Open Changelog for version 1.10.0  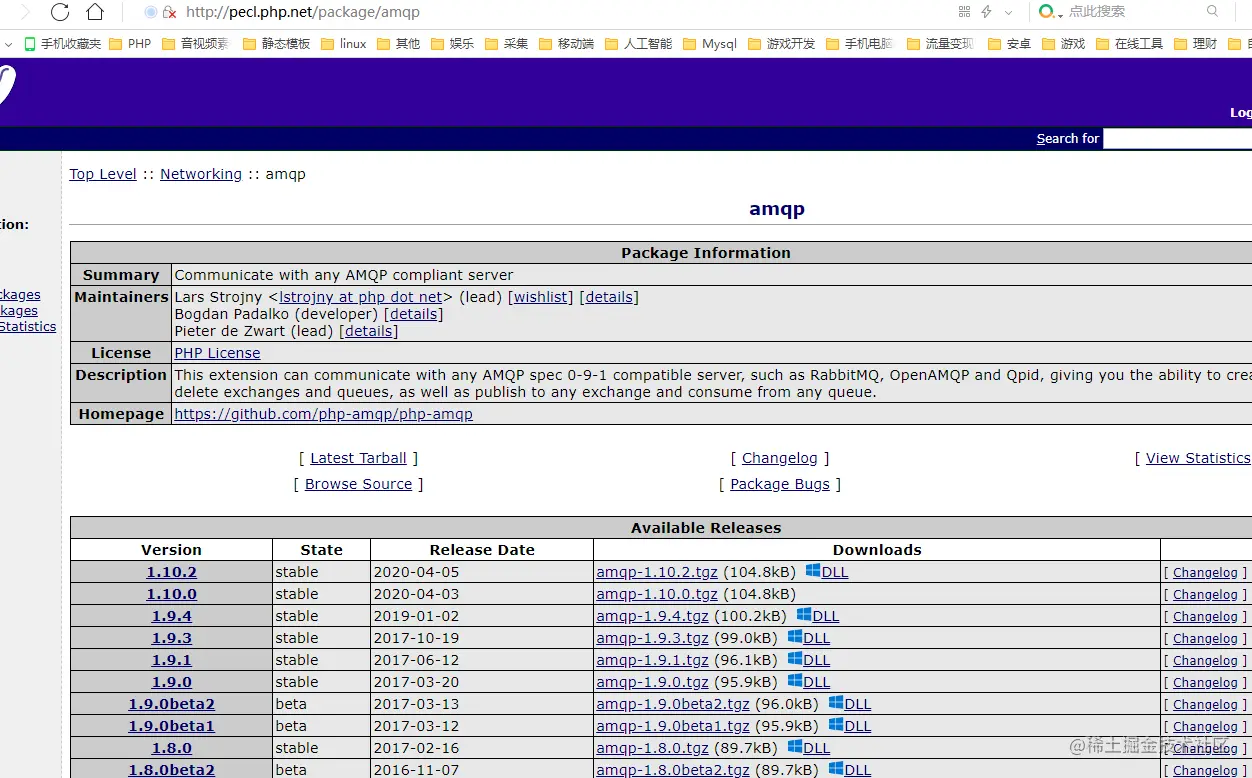[1205, 595]
